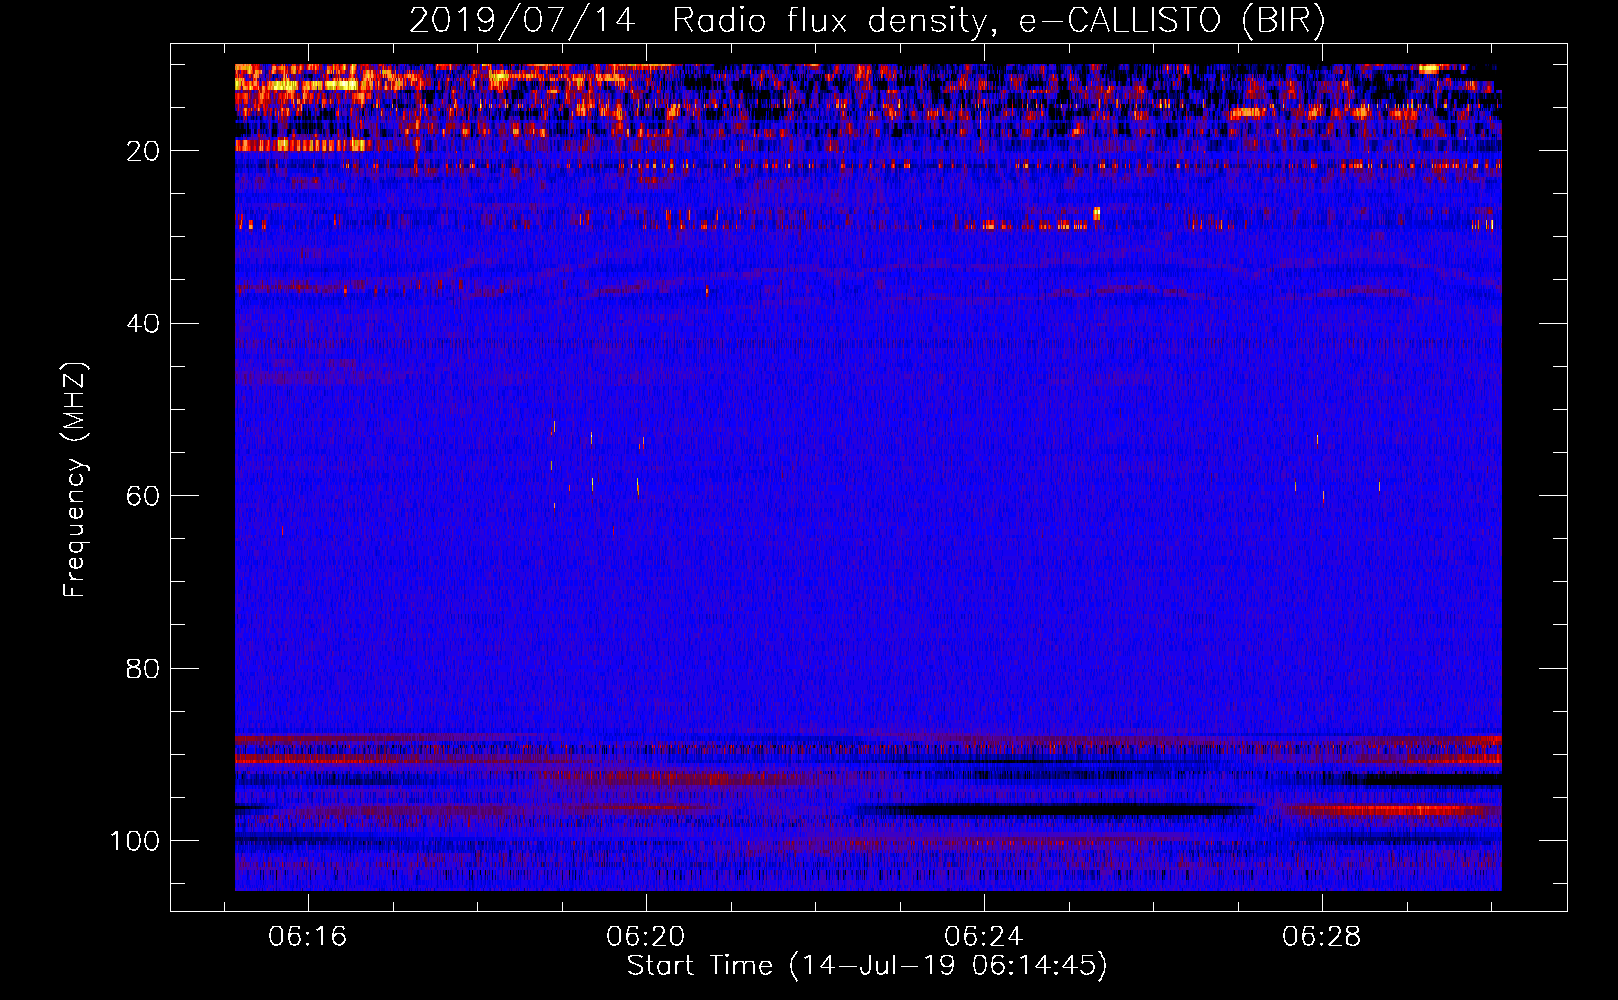
Task: Select the 06:20 time tick label
Action: (x=646, y=936)
